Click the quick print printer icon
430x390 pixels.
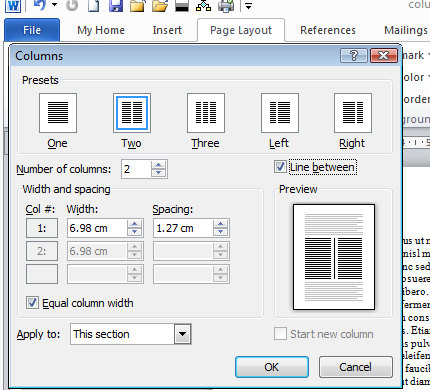pos(226,6)
